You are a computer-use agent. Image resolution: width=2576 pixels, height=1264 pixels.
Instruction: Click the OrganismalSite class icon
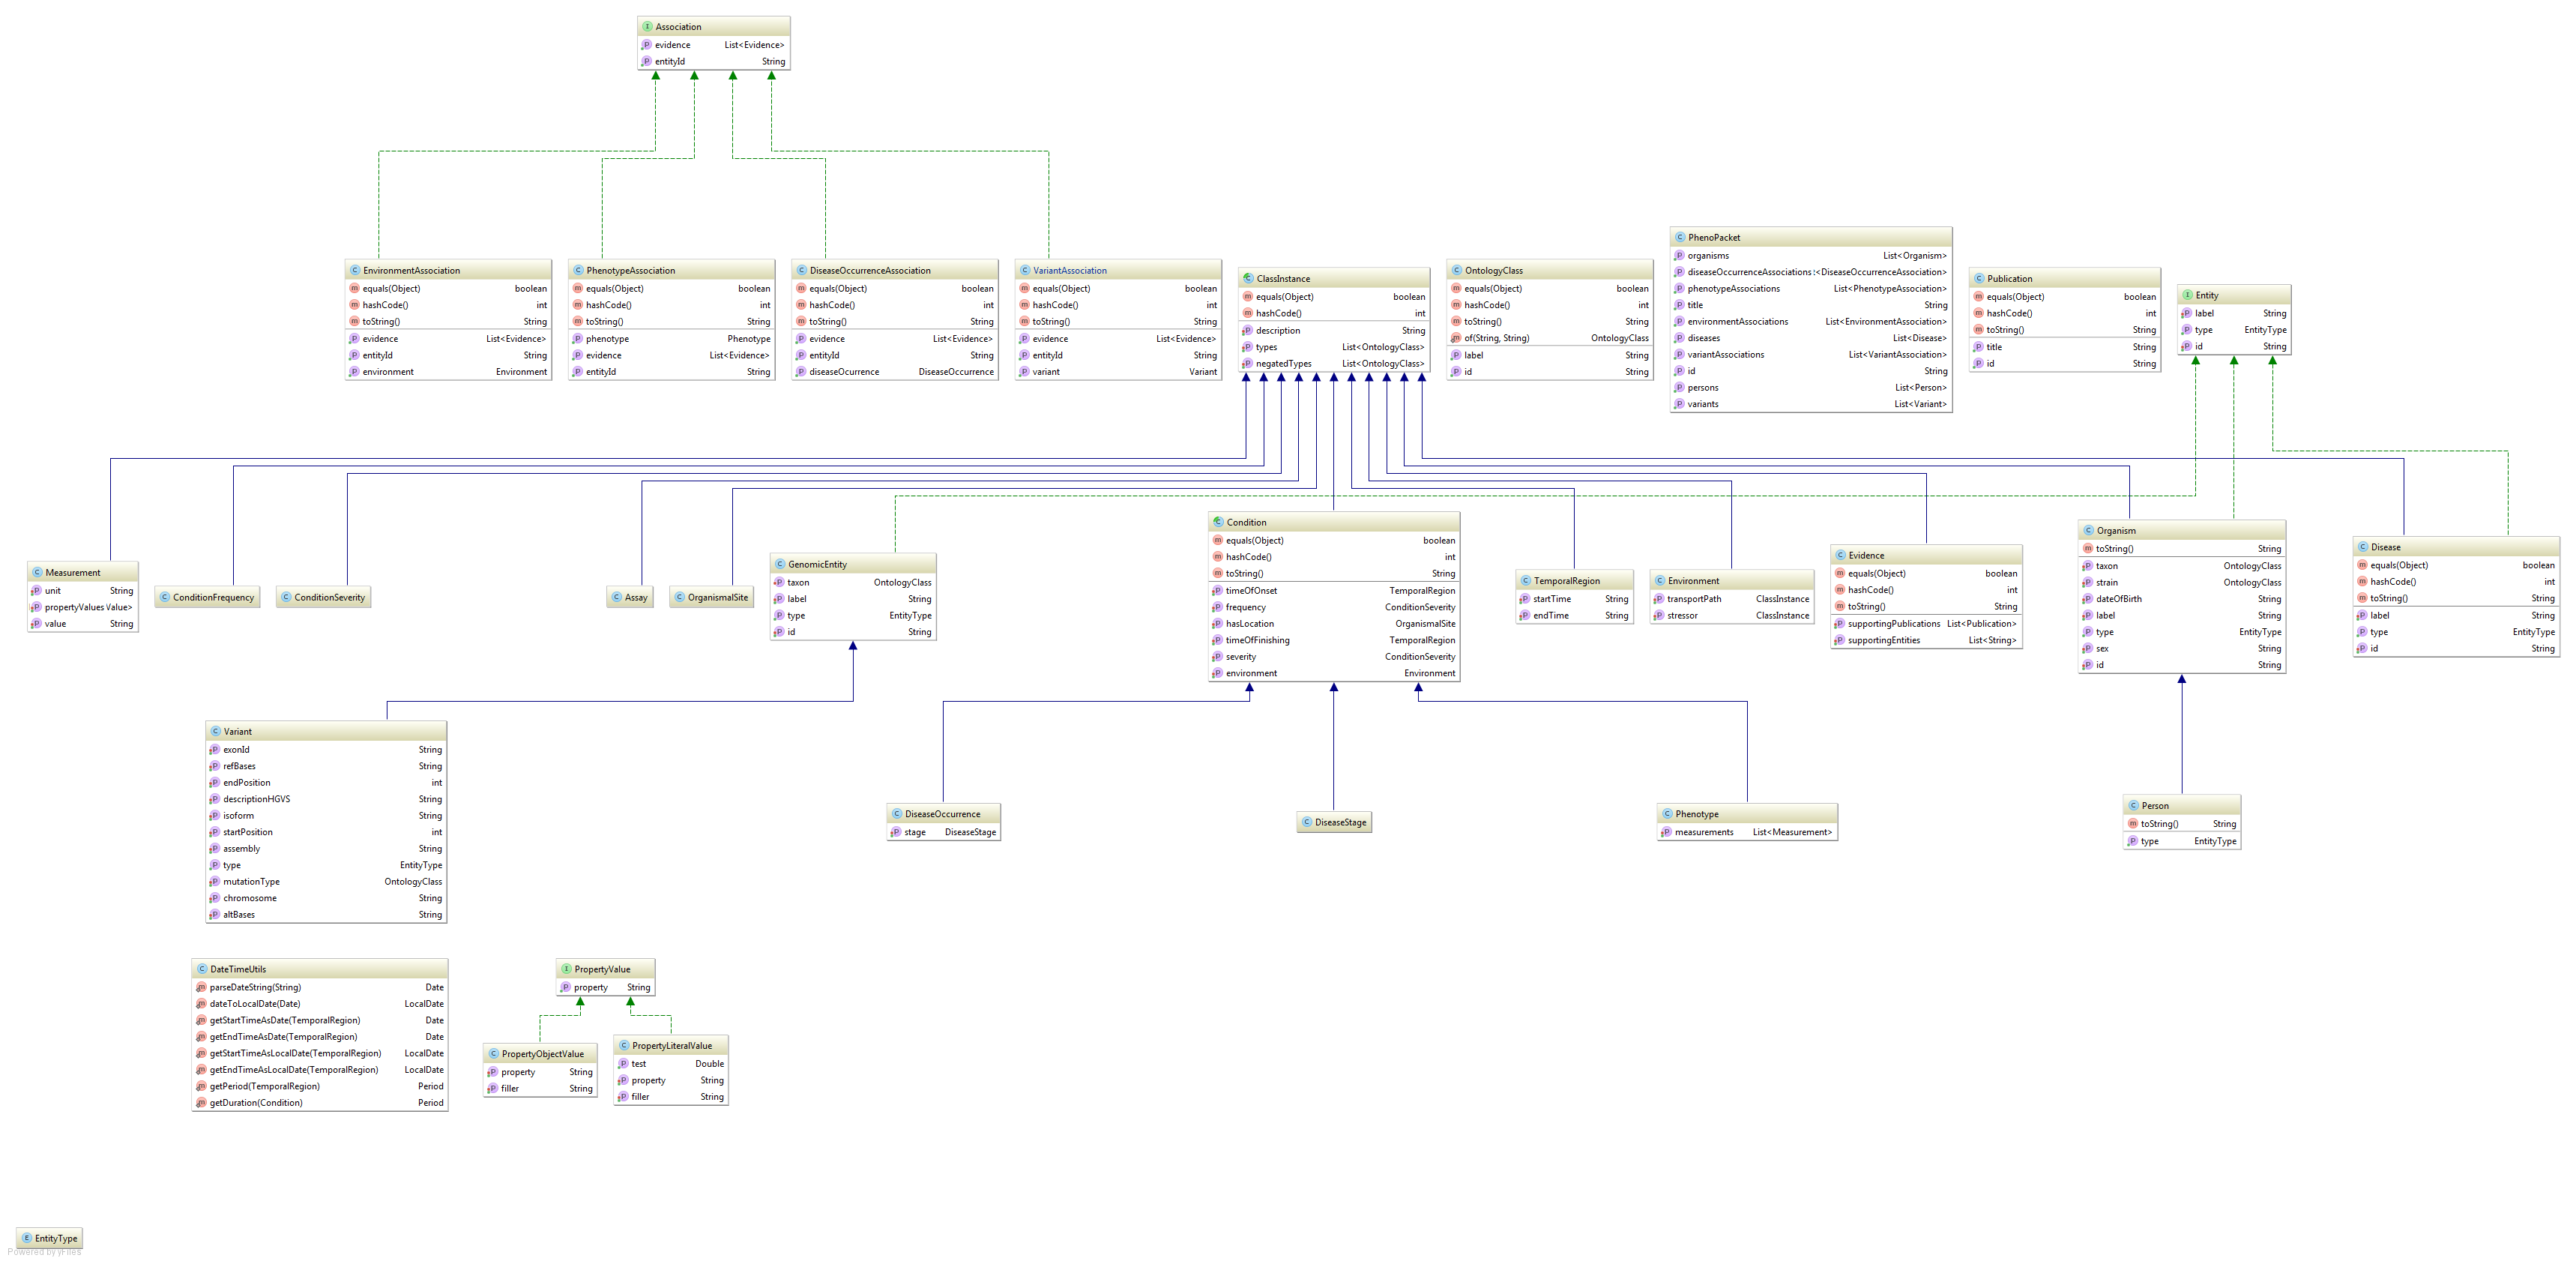pos(680,598)
